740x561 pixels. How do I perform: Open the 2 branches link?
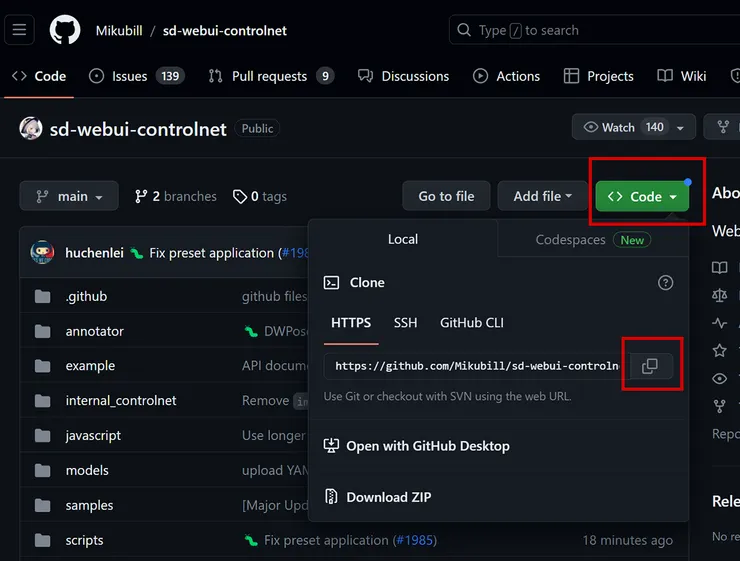pyautogui.click(x=176, y=197)
